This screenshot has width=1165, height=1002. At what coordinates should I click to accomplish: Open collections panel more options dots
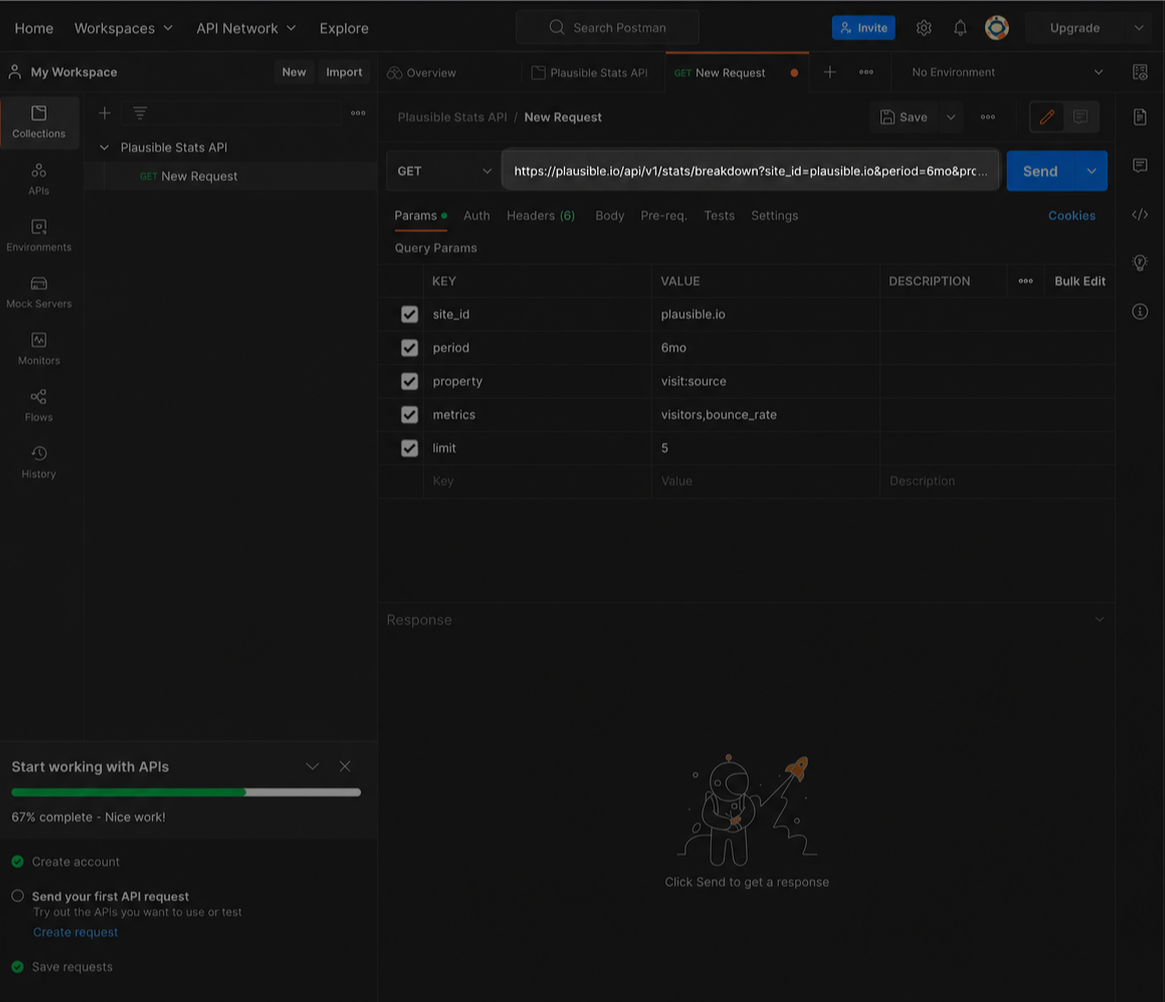click(x=358, y=113)
